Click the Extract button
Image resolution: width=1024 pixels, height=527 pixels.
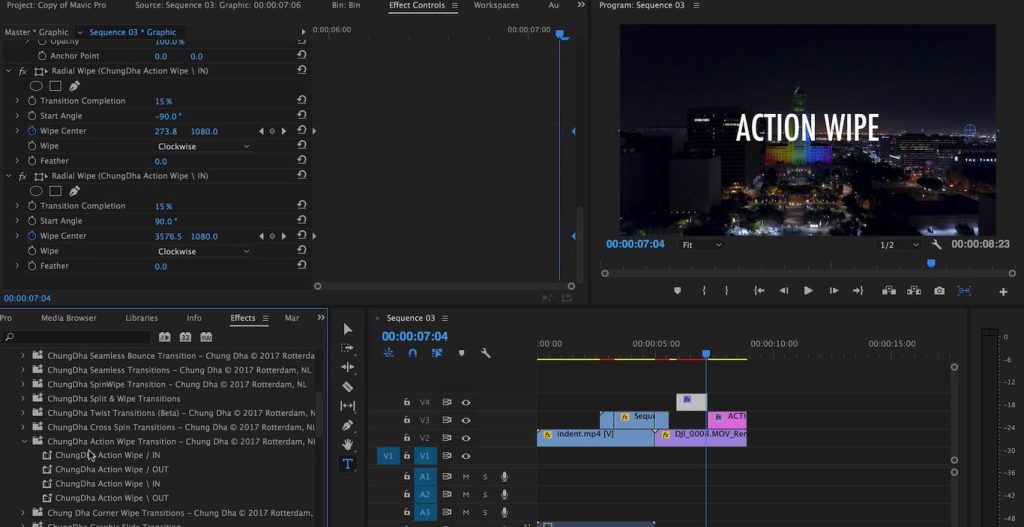click(x=914, y=291)
